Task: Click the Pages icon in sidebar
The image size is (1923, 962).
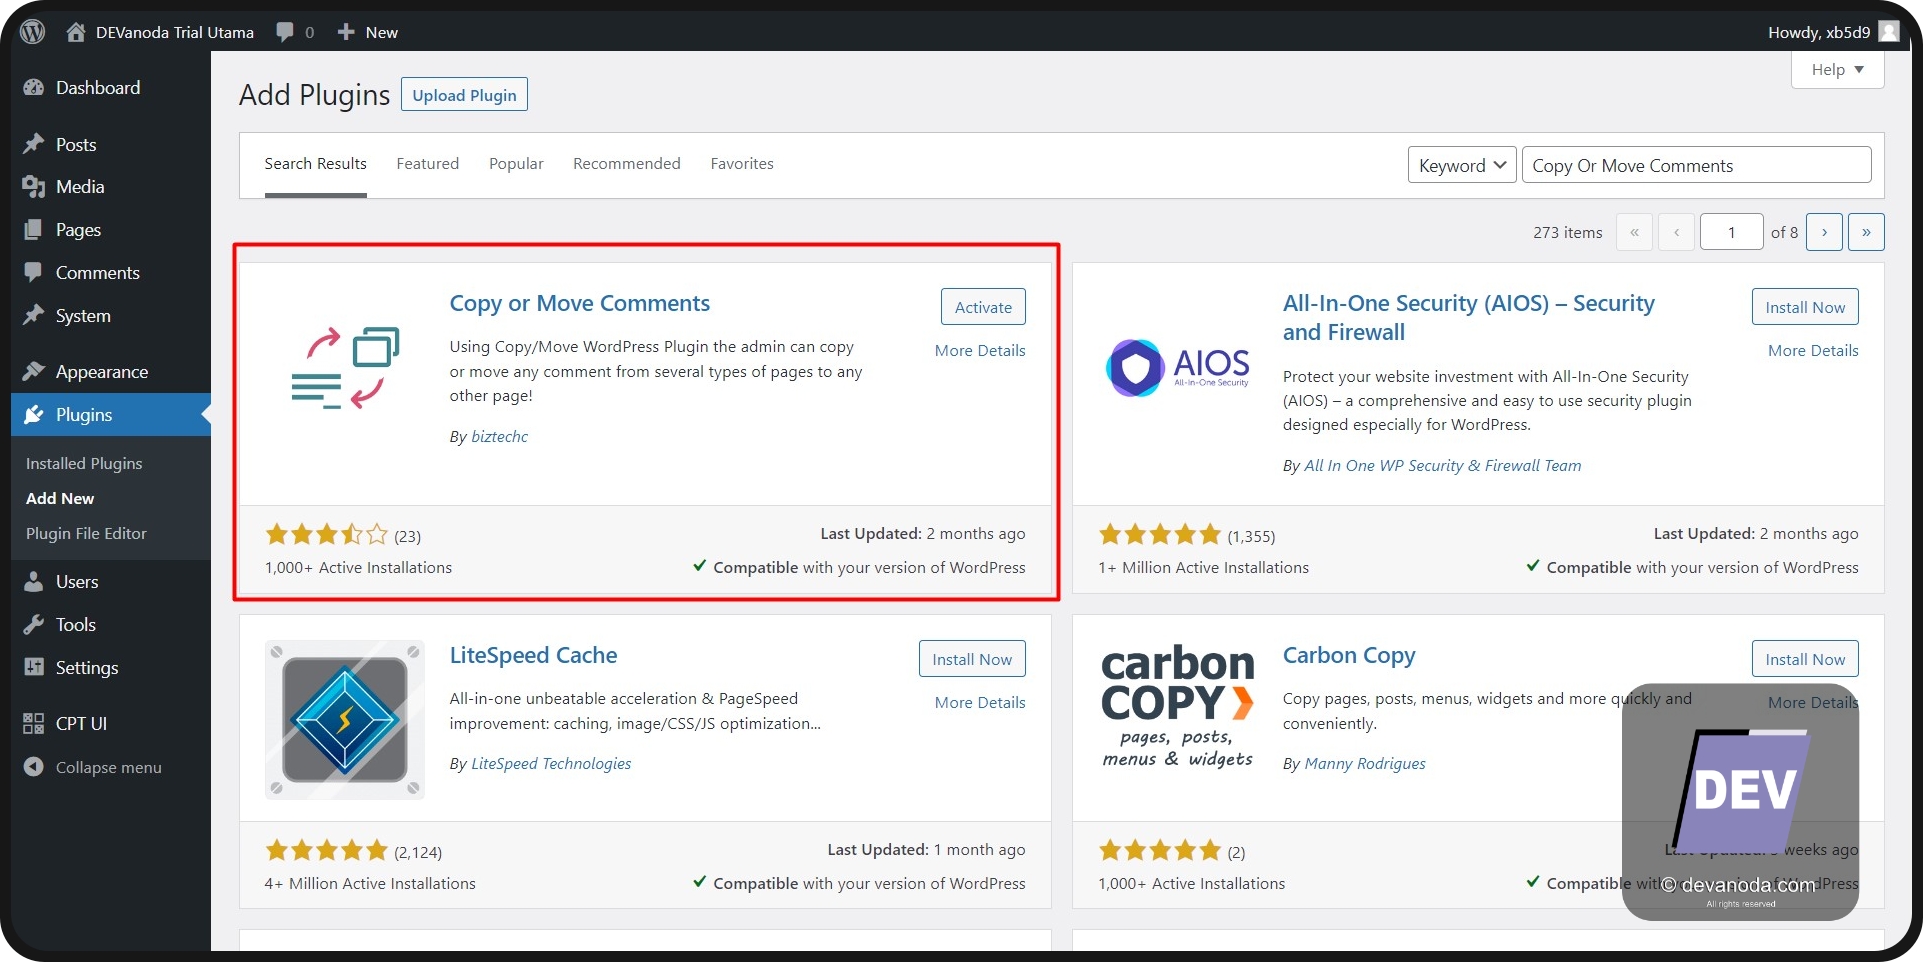Action: (34, 230)
